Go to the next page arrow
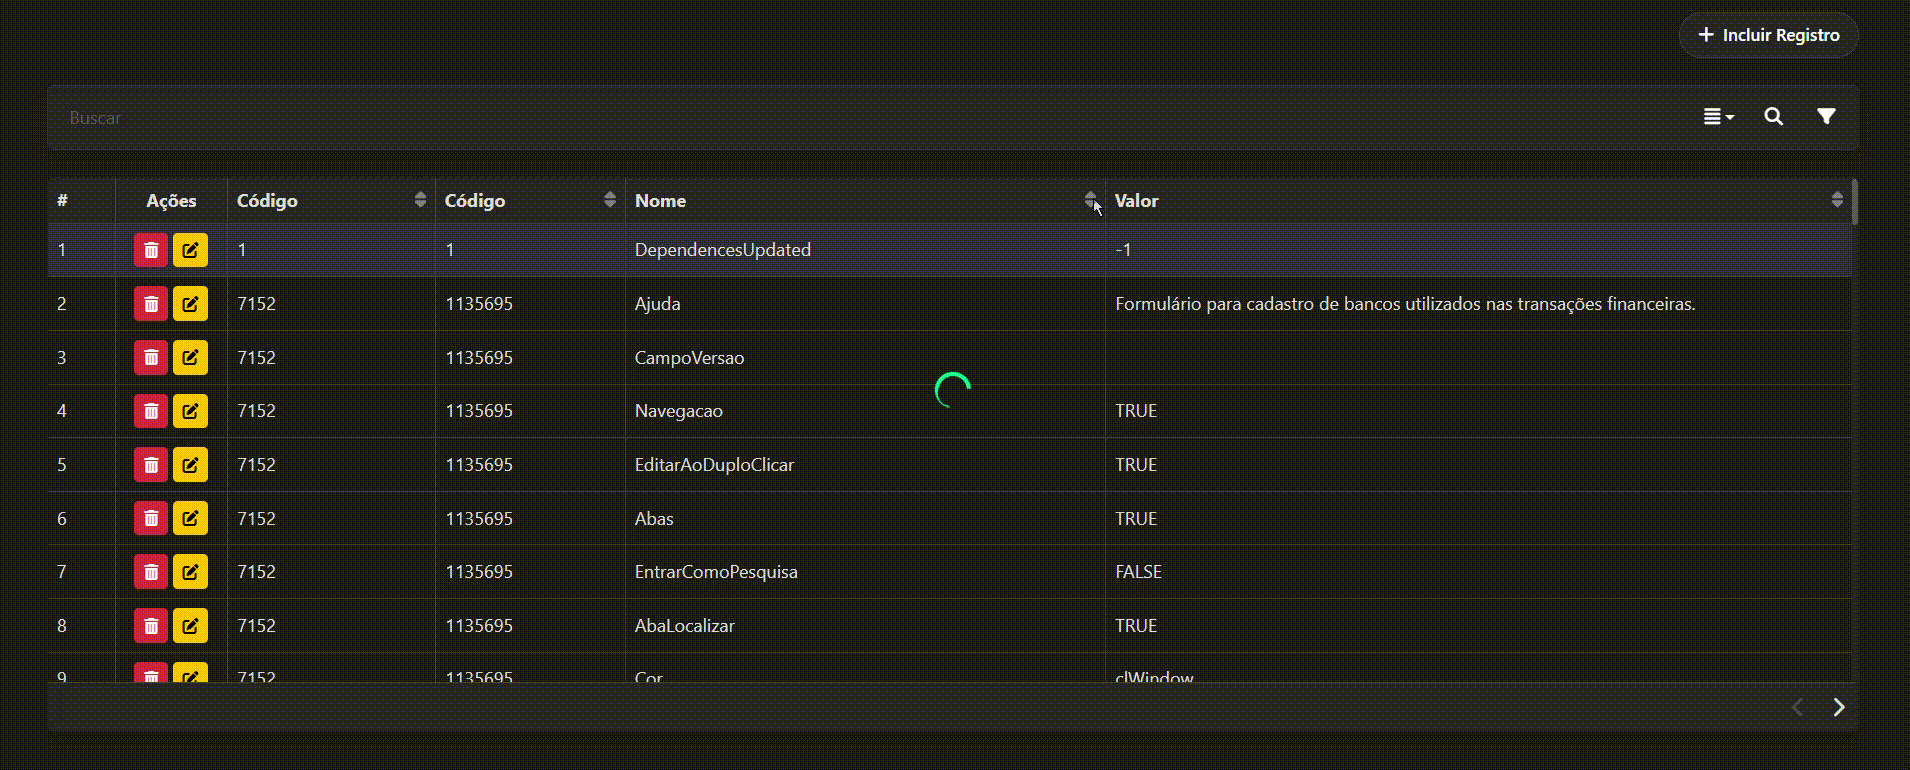This screenshot has width=1910, height=770. [1838, 707]
